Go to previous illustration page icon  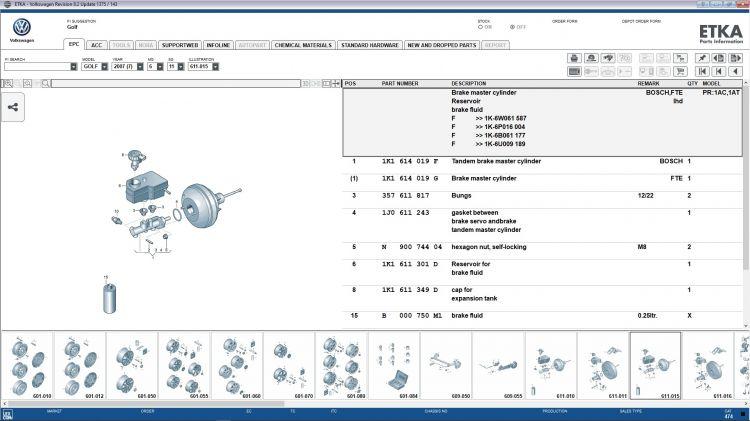pyautogui.click(x=718, y=58)
